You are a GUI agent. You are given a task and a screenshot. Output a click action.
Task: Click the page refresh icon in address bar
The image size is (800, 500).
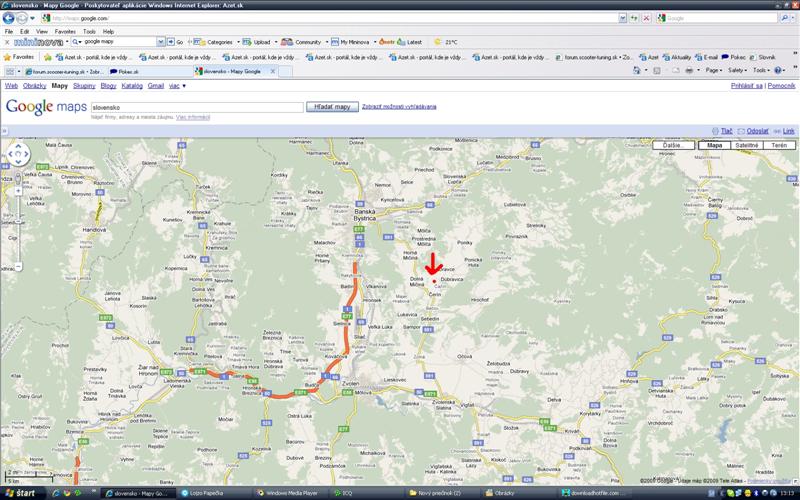[634, 18]
